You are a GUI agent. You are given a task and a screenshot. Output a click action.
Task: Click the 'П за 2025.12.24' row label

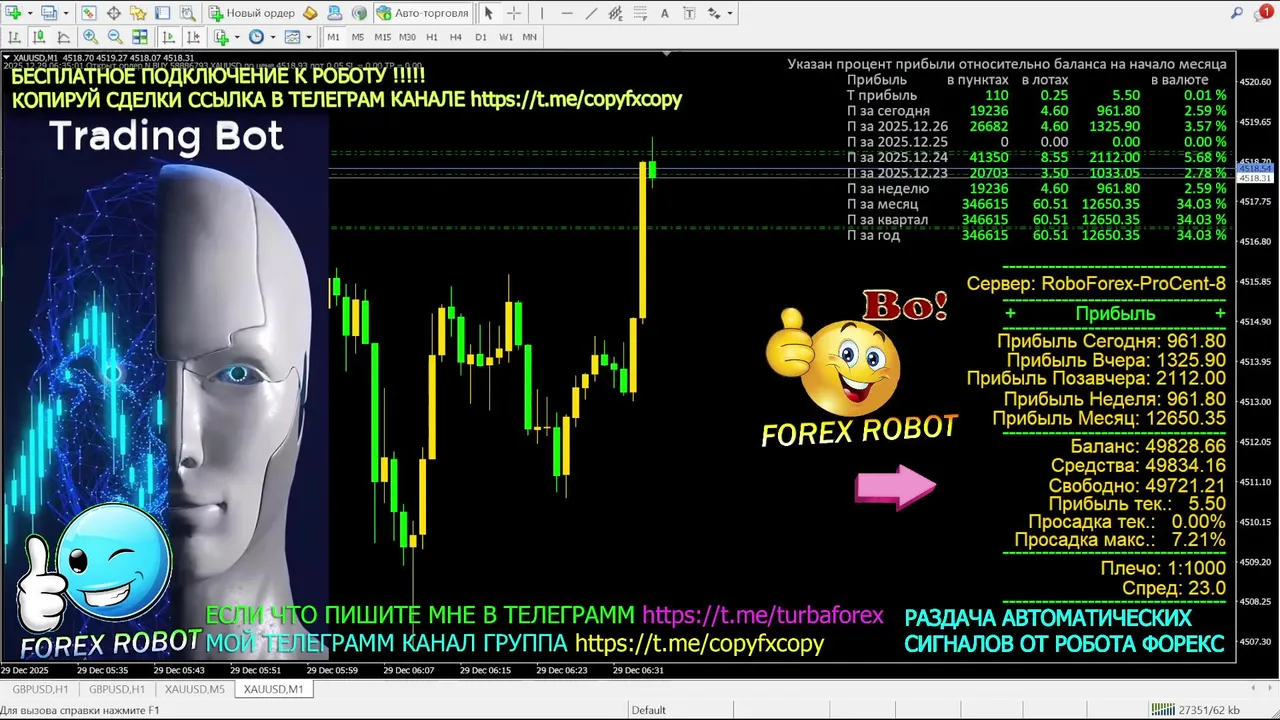point(897,157)
